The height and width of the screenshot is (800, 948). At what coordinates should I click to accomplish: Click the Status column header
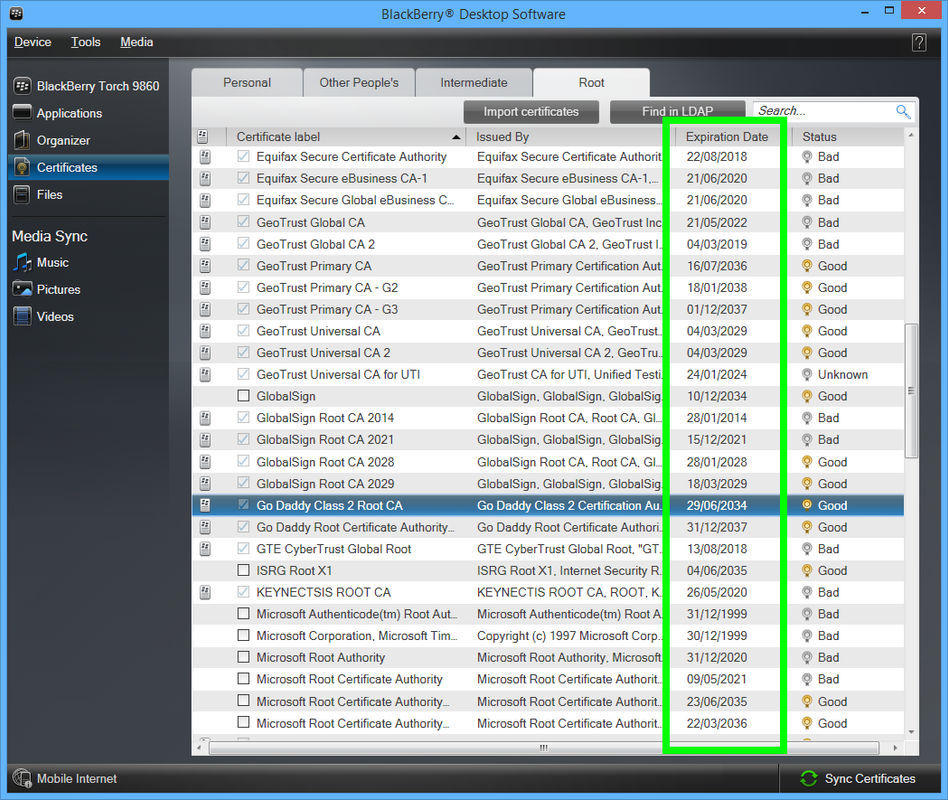tap(849, 137)
